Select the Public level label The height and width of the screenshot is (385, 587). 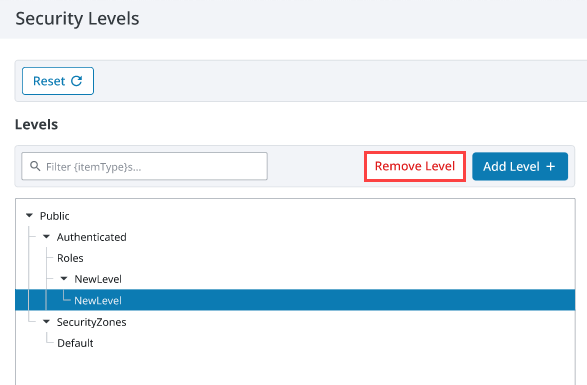(x=55, y=216)
